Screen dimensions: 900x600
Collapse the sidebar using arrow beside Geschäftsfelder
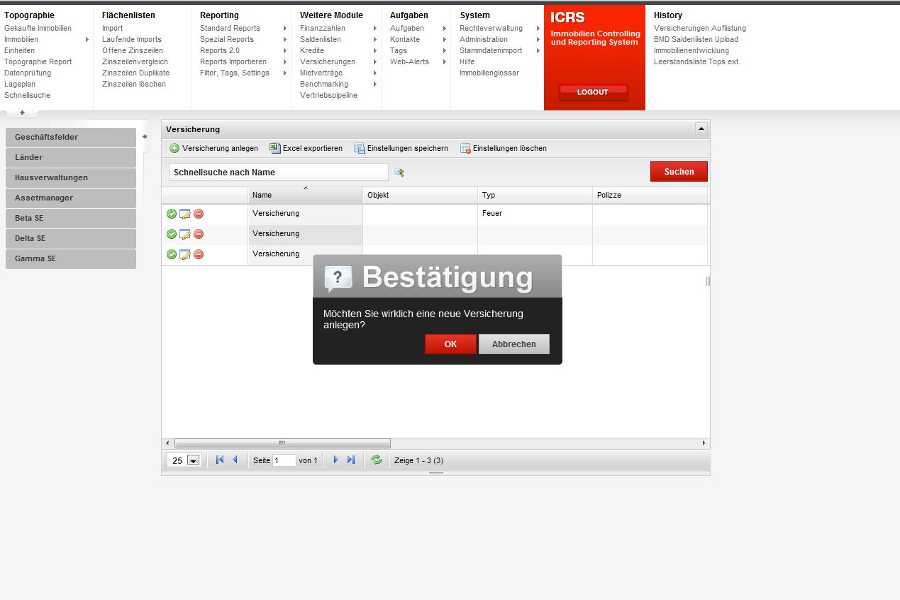[x=145, y=137]
